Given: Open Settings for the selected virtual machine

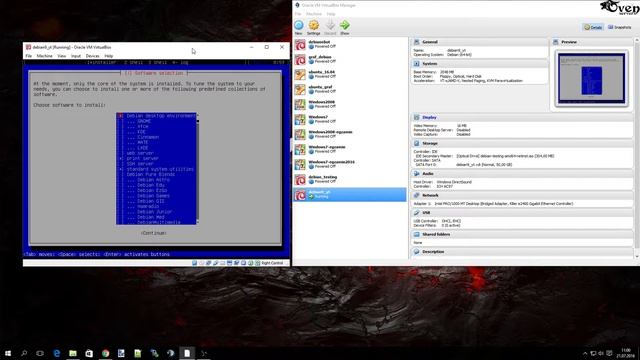Looking at the screenshot, I should 313,27.
